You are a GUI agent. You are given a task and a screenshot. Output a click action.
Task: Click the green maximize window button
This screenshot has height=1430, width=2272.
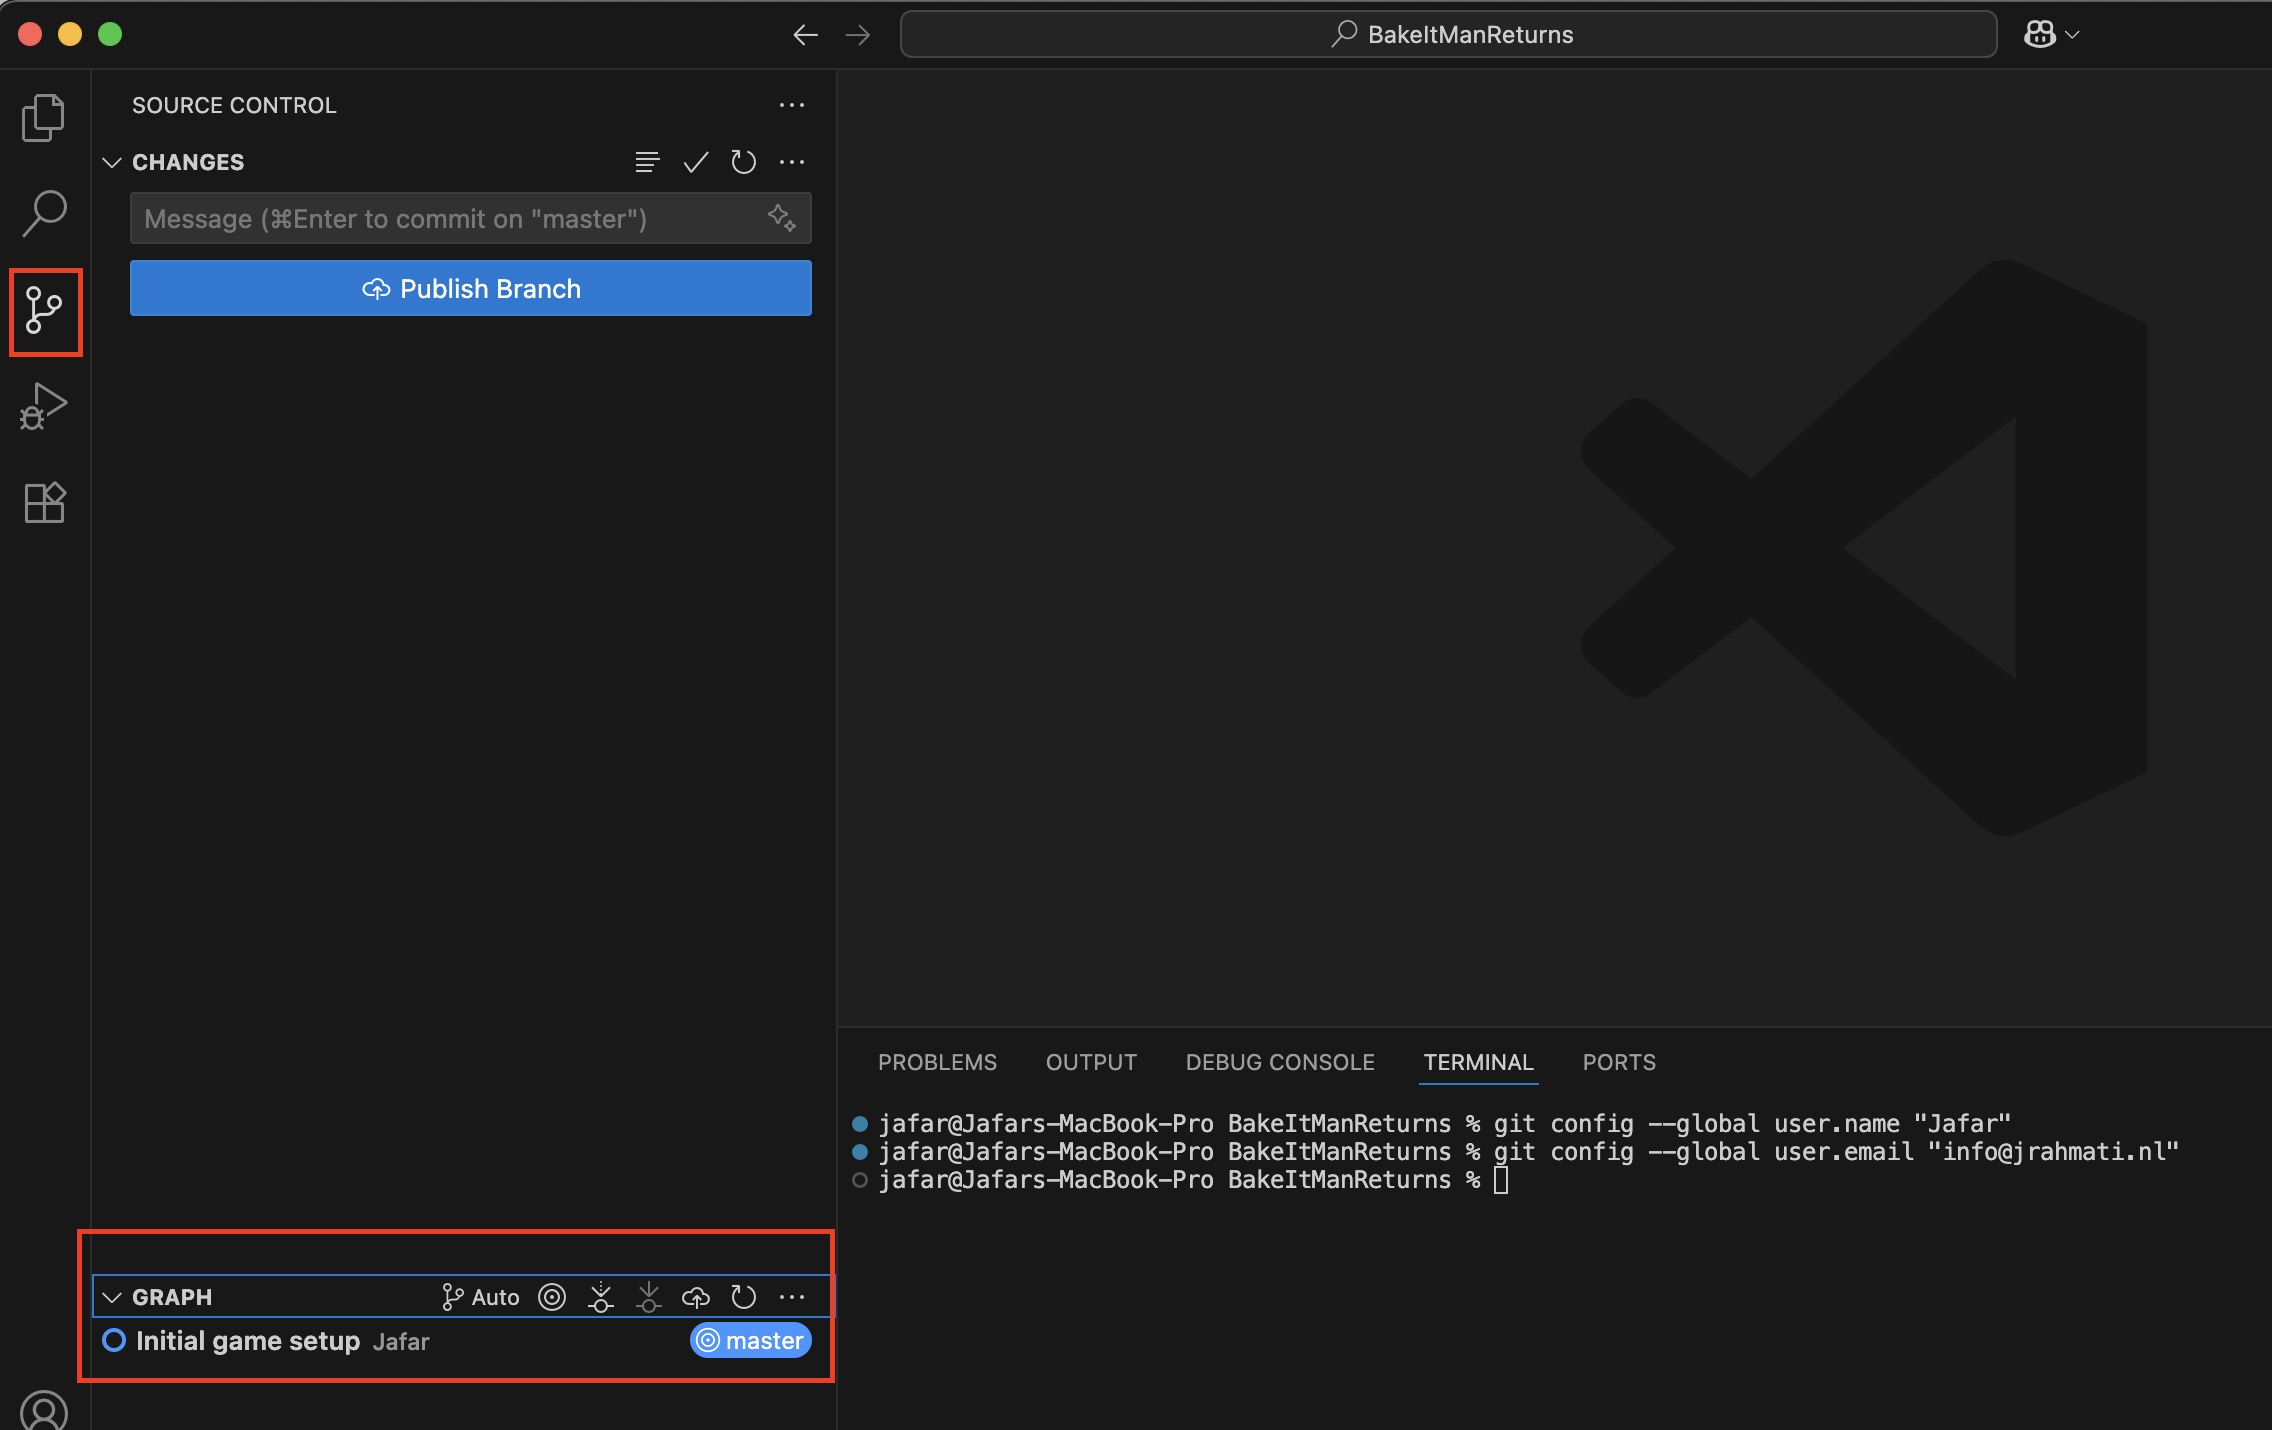point(110,34)
